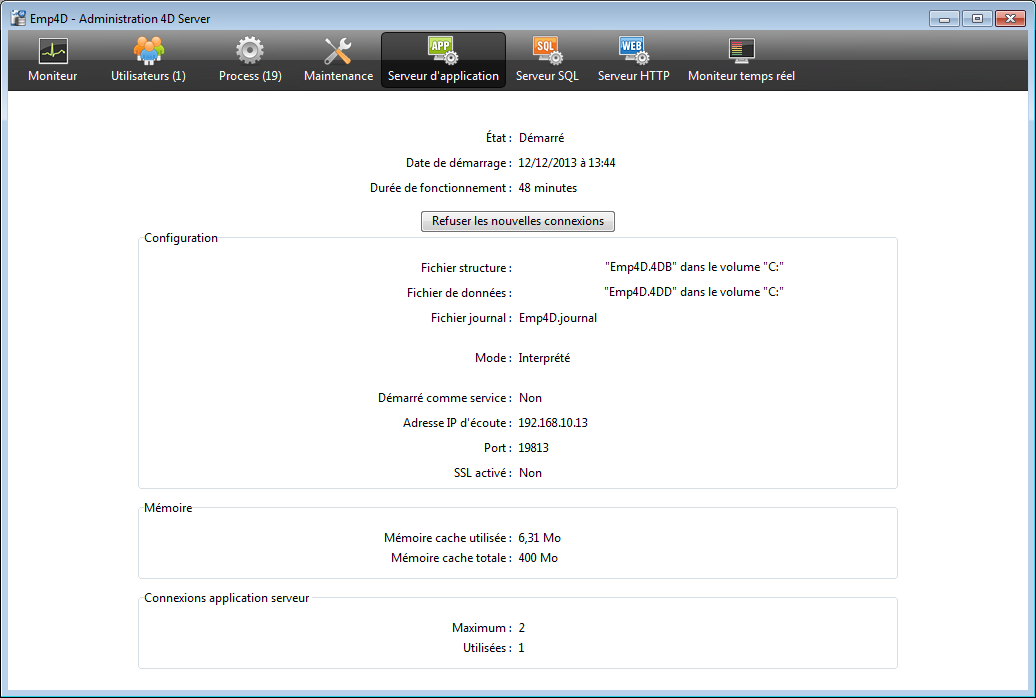1036x698 pixels.
Task: Click the listening IP address 192.168.10.13
Action: (553, 423)
